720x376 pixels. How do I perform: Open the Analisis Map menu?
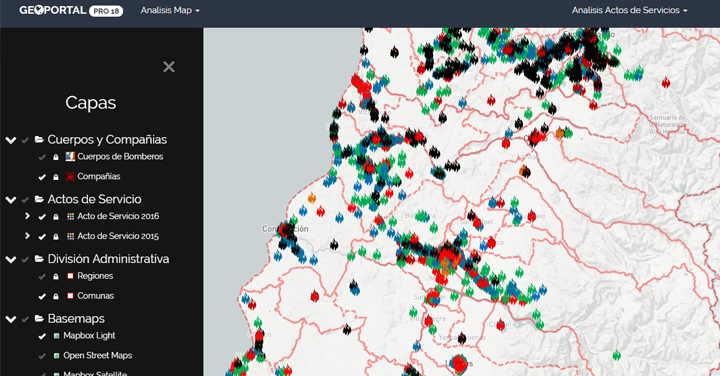point(170,10)
